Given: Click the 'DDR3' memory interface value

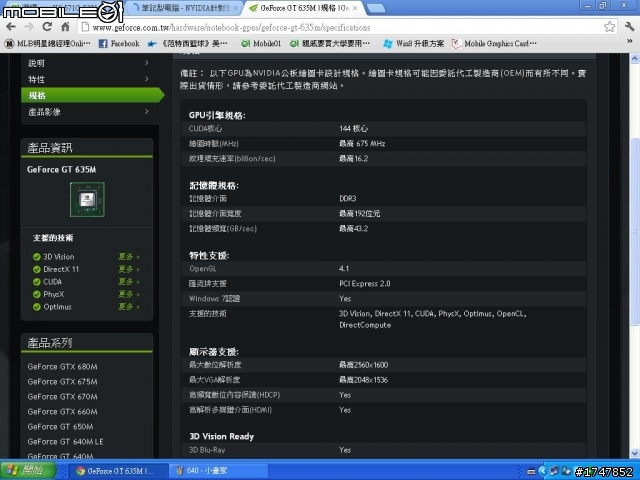Looking at the screenshot, I should pyautogui.click(x=348, y=198).
